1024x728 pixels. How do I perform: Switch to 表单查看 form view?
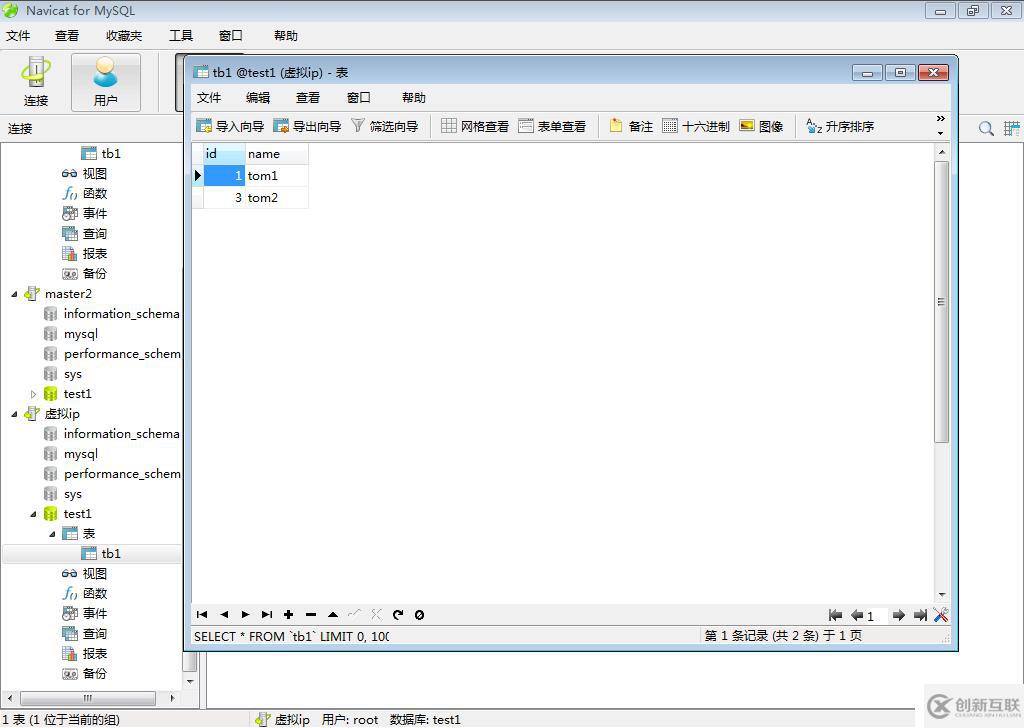pos(552,126)
